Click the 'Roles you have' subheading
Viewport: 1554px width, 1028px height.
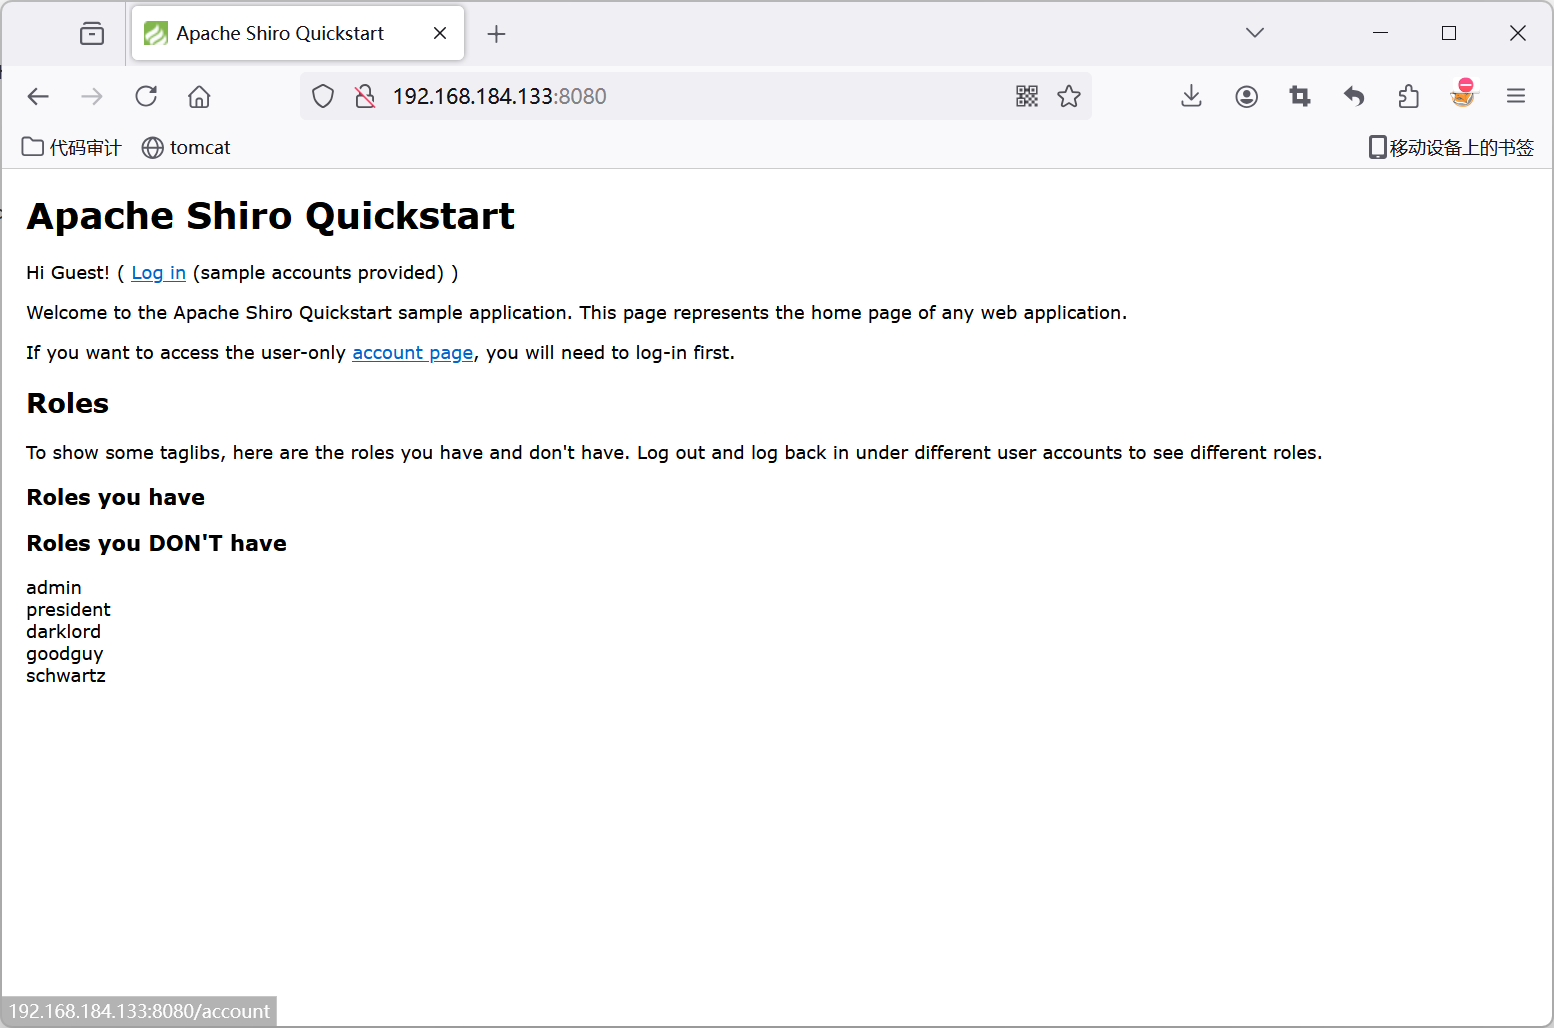coord(116,498)
